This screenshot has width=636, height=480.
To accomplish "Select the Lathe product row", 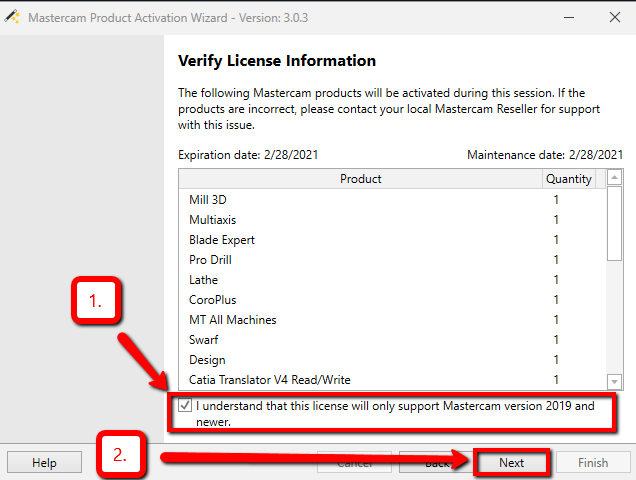I will [392, 280].
